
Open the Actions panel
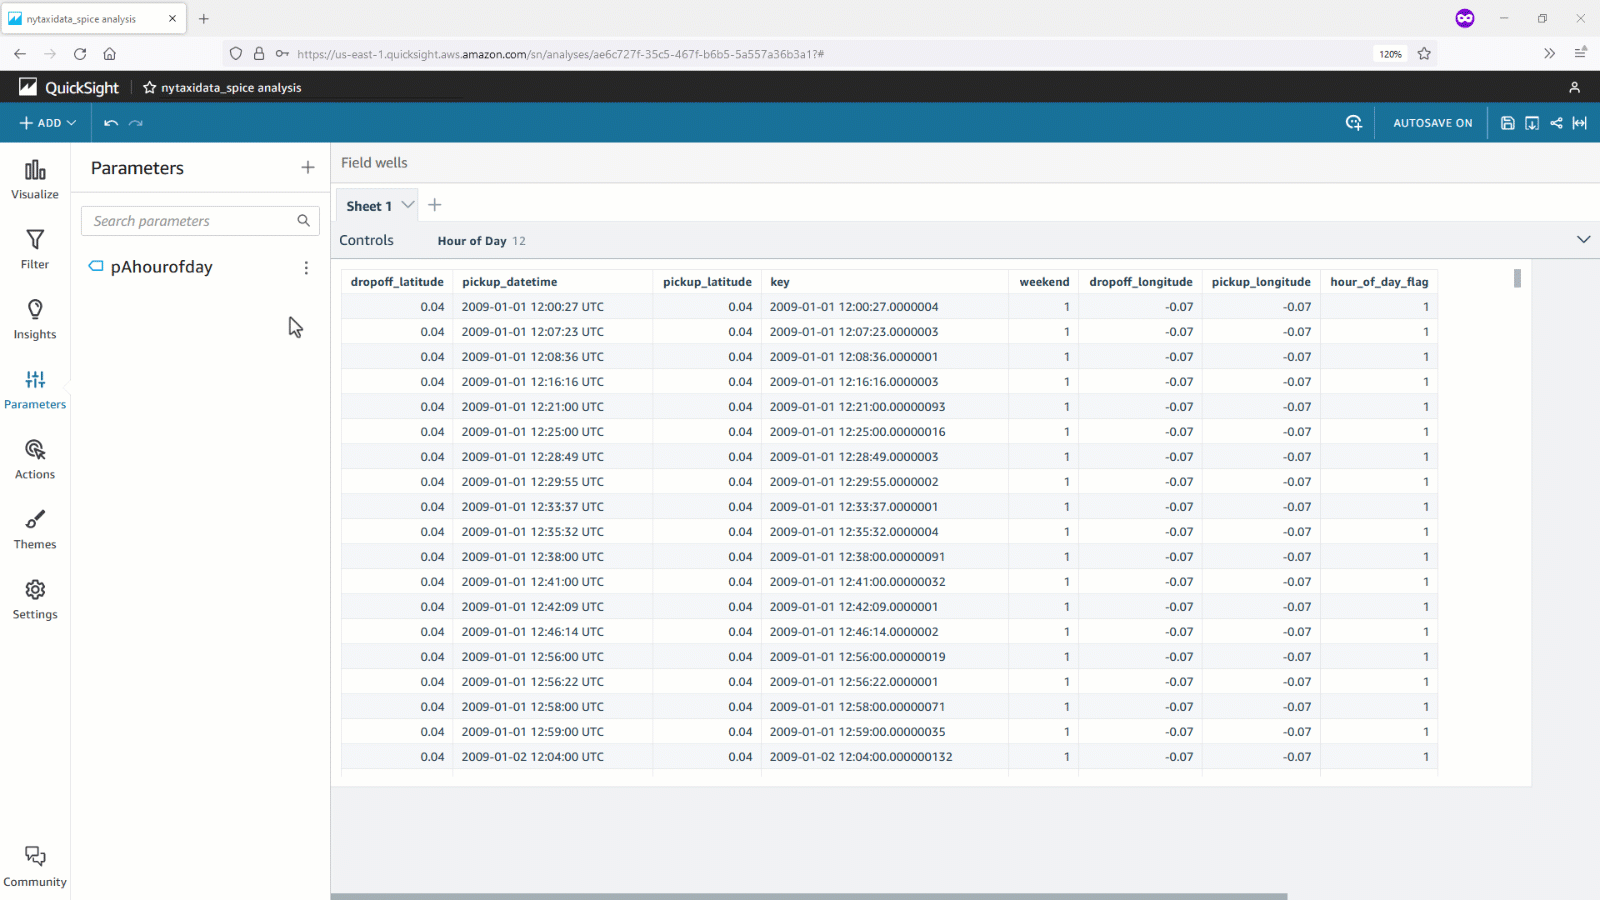pos(34,458)
